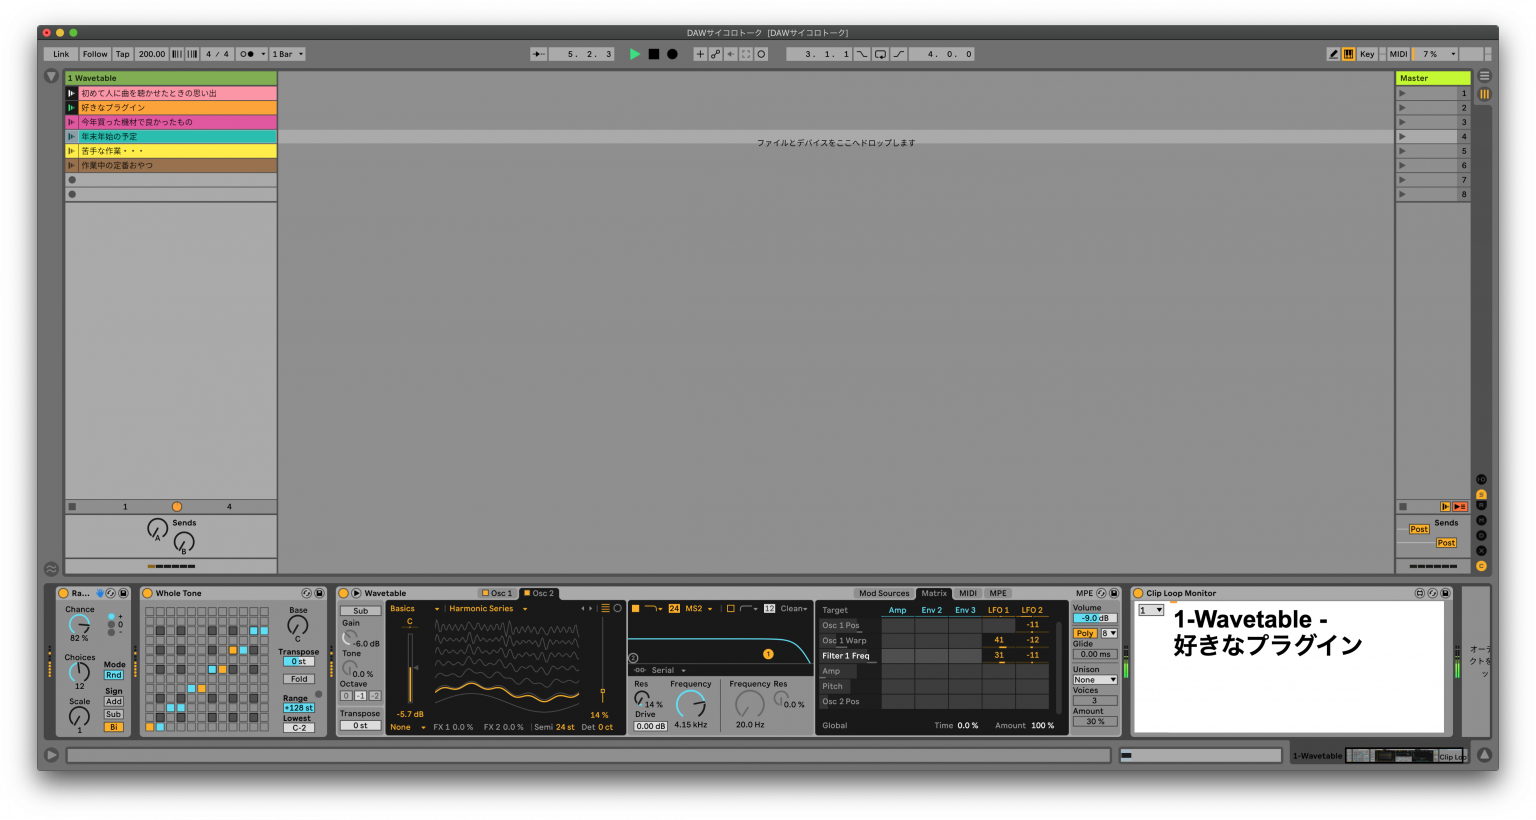Toggle Wavetable device activator

point(344,593)
